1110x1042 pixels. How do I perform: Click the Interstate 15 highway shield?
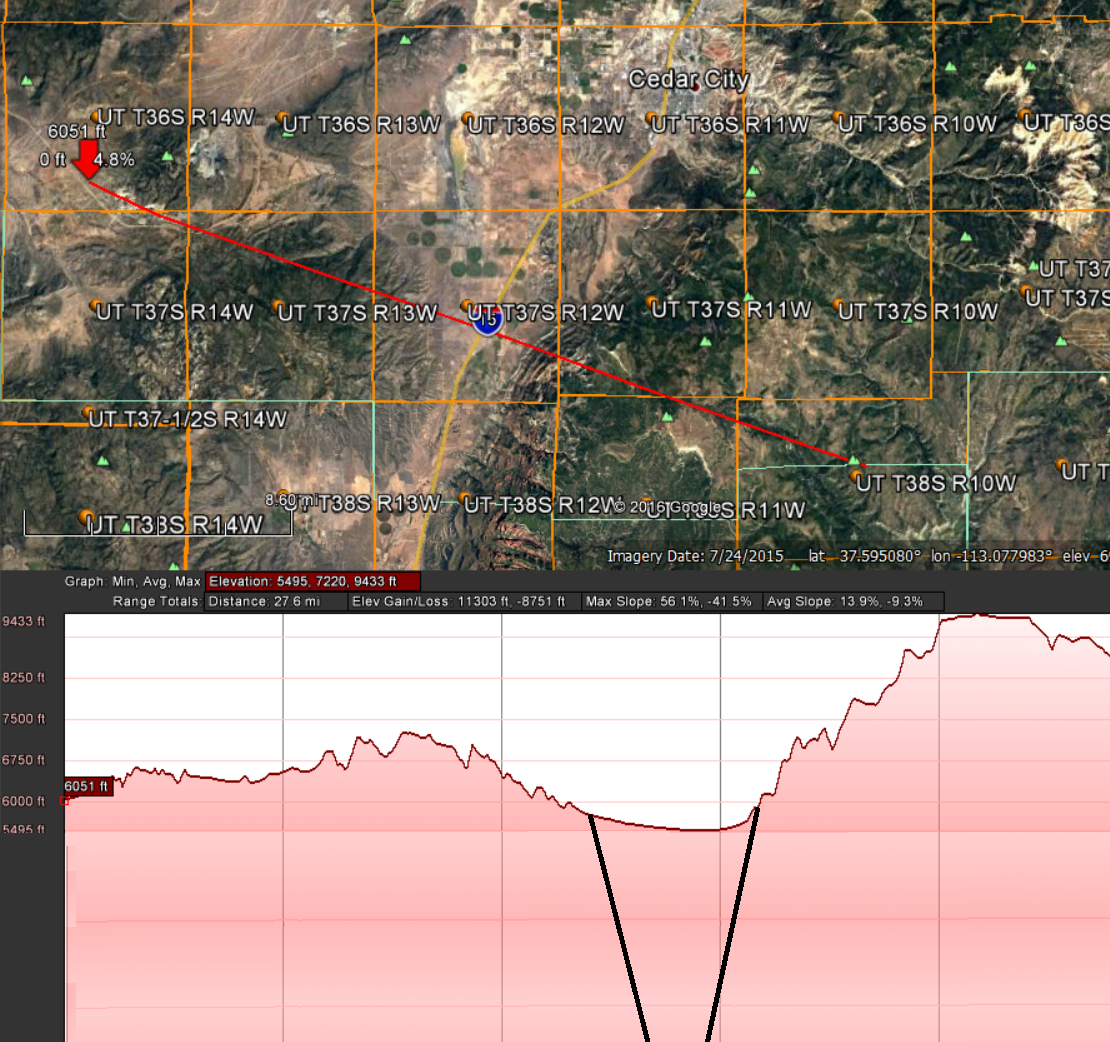[x=487, y=322]
